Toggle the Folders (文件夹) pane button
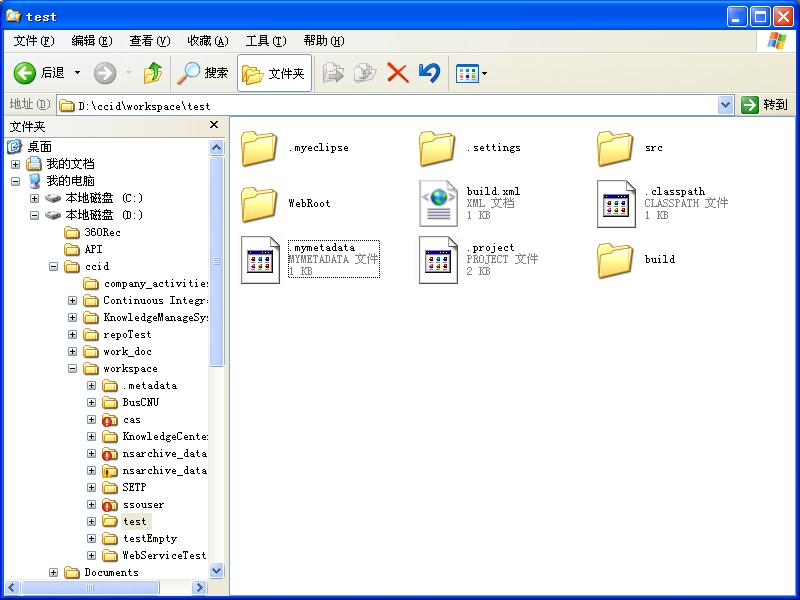800x600 pixels. (274, 73)
